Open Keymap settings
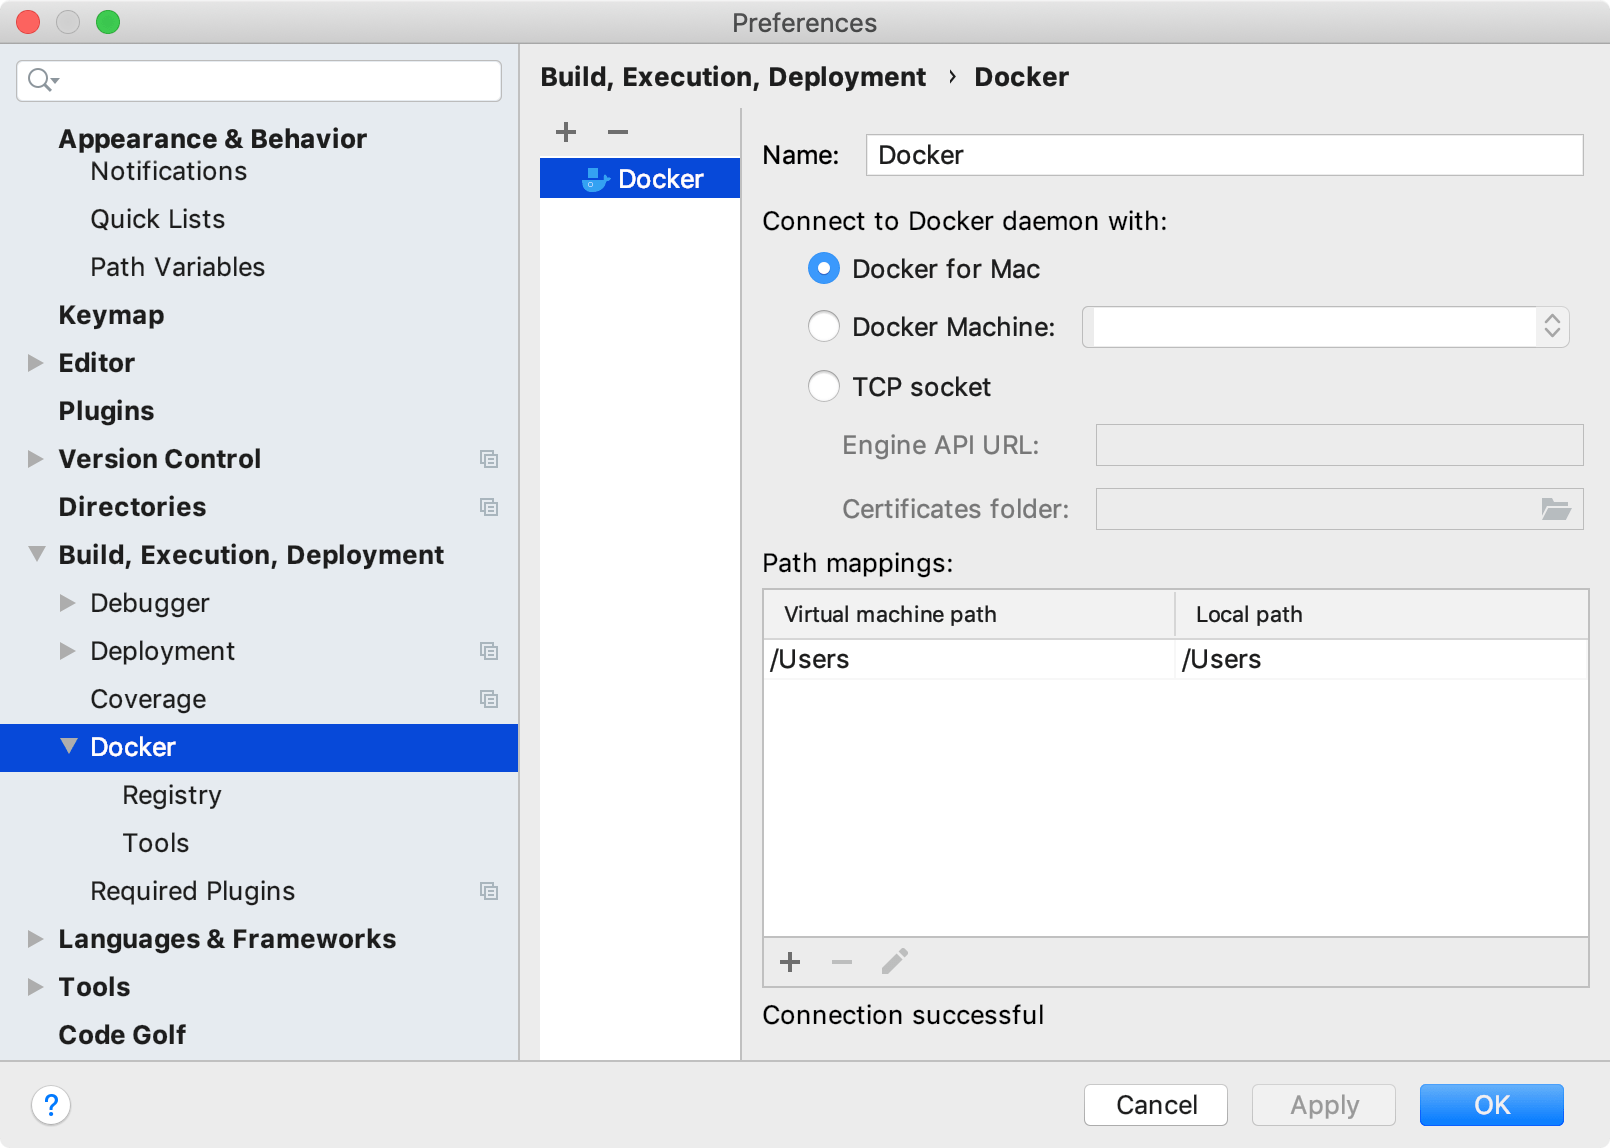Viewport: 1610px width, 1148px height. click(111, 315)
